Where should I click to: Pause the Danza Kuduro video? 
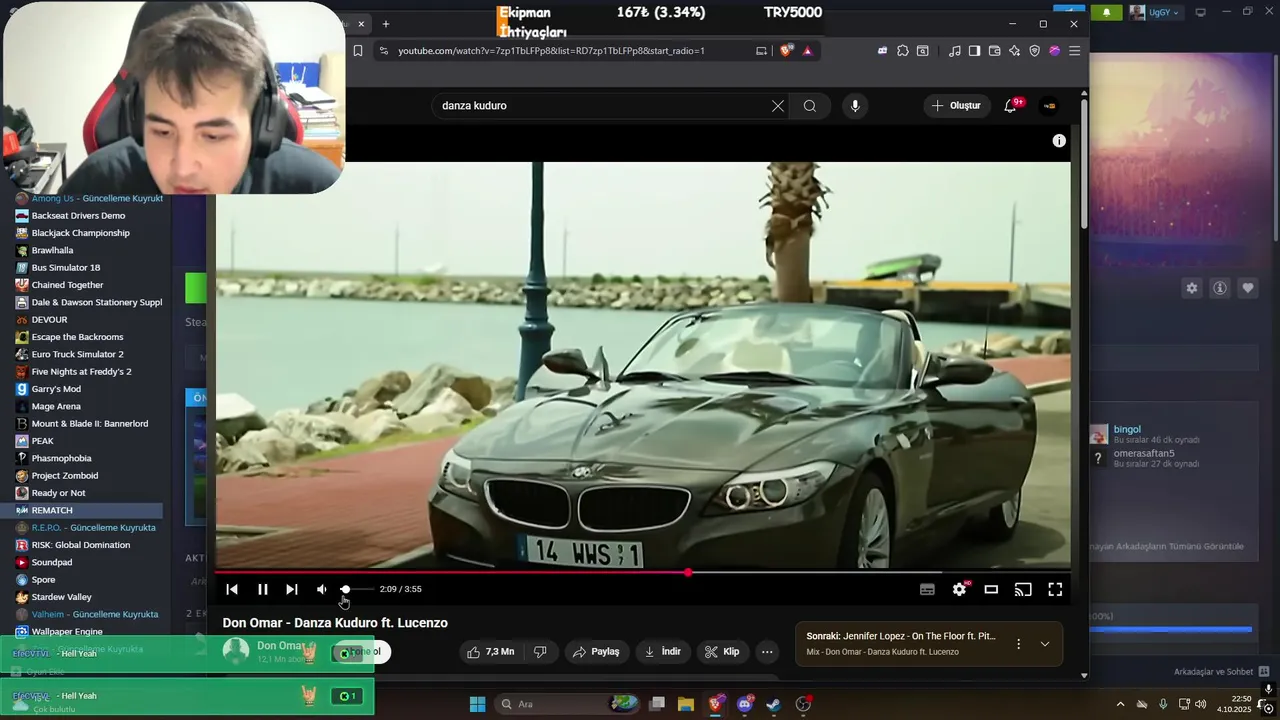tap(262, 589)
